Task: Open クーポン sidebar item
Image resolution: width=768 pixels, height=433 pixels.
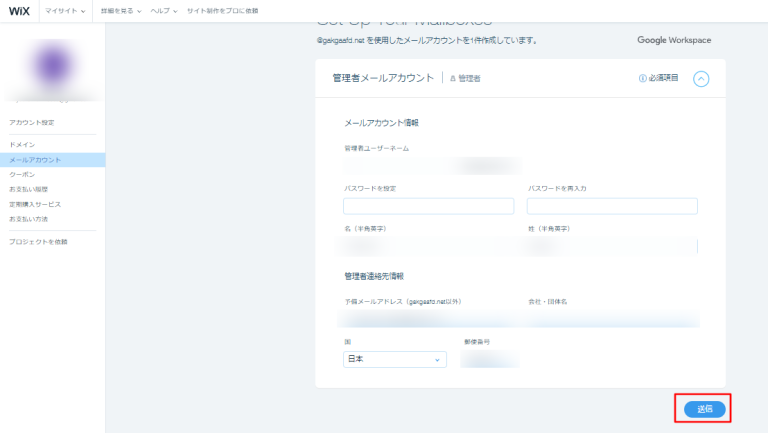Action: 22,174
